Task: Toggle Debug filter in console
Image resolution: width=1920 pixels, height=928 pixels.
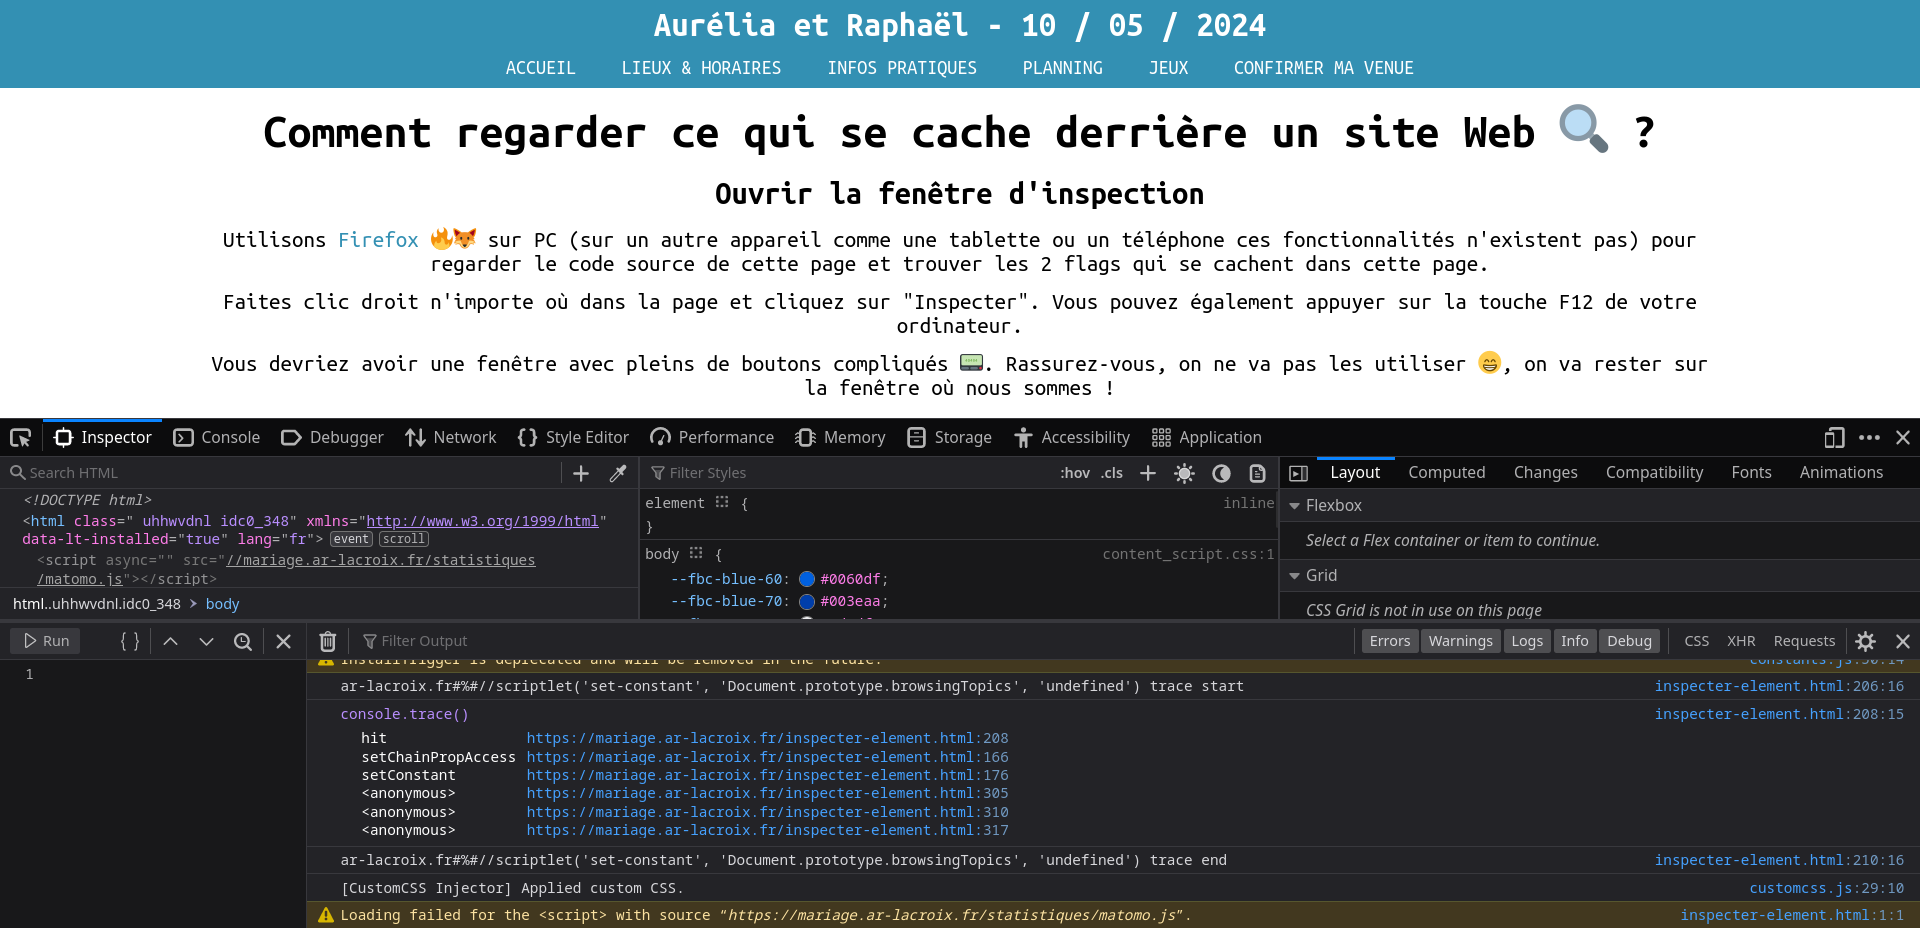Action: pos(1629,641)
